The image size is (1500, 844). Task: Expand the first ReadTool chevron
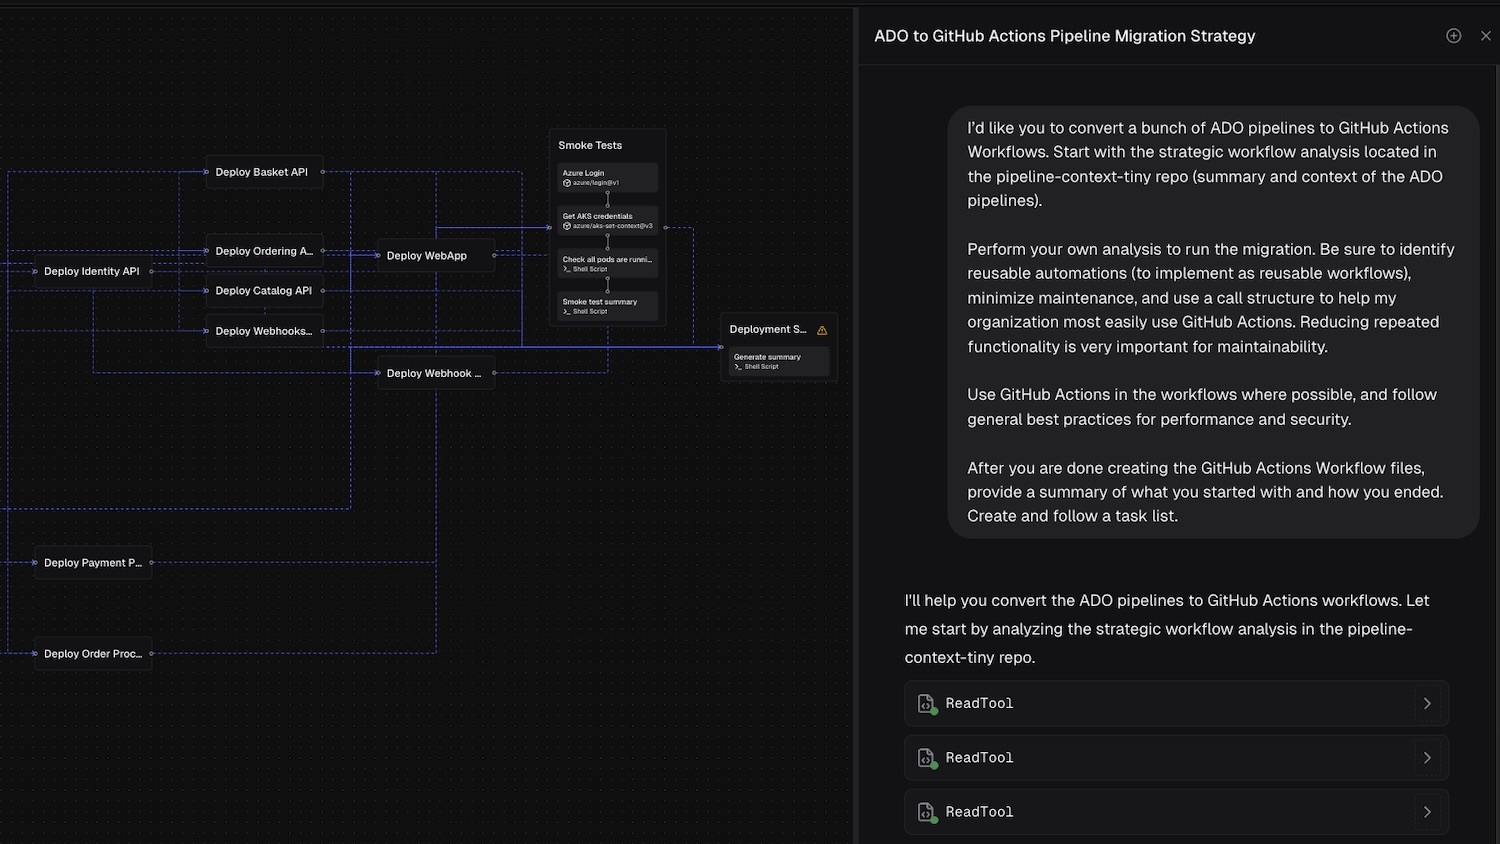tap(1427, 704)
